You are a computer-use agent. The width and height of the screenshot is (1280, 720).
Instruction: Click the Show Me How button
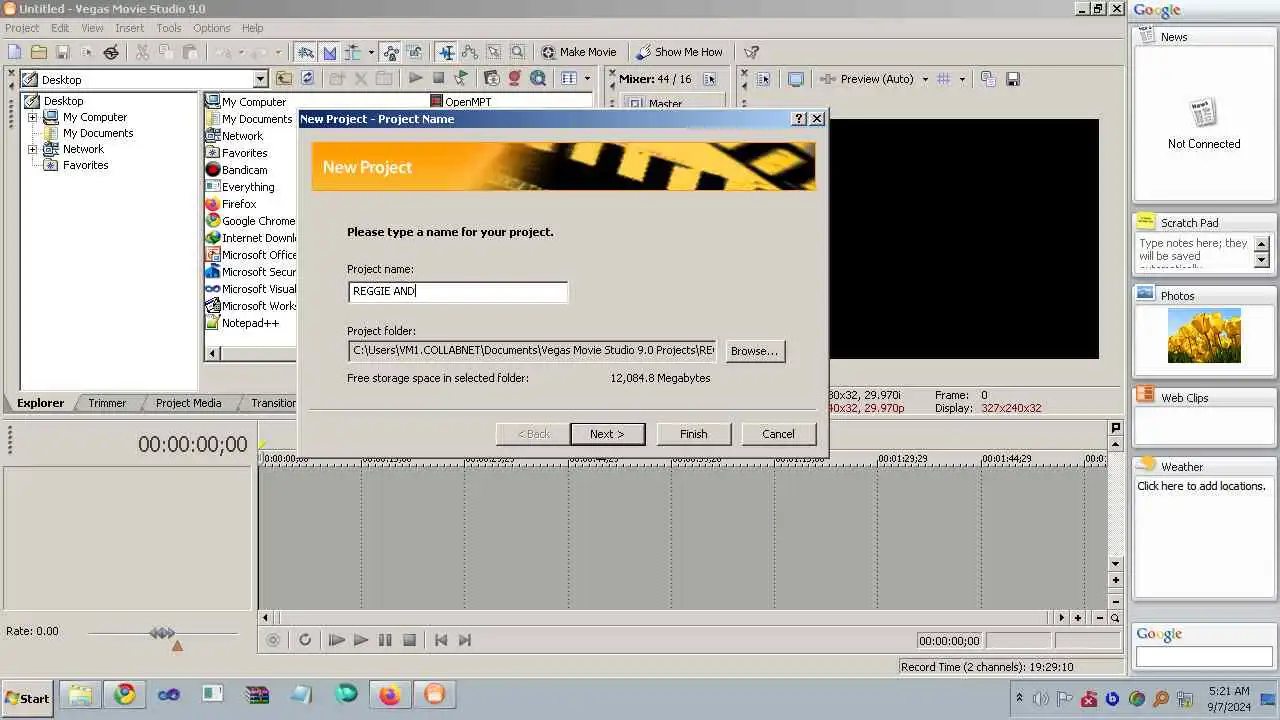679,52
